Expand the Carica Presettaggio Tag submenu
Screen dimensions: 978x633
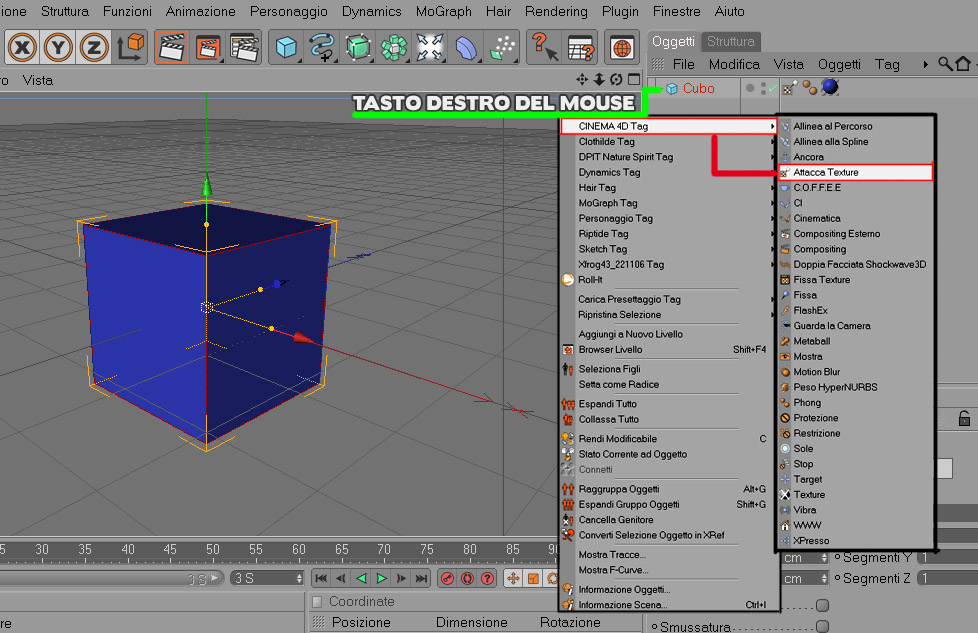[667, 299]
